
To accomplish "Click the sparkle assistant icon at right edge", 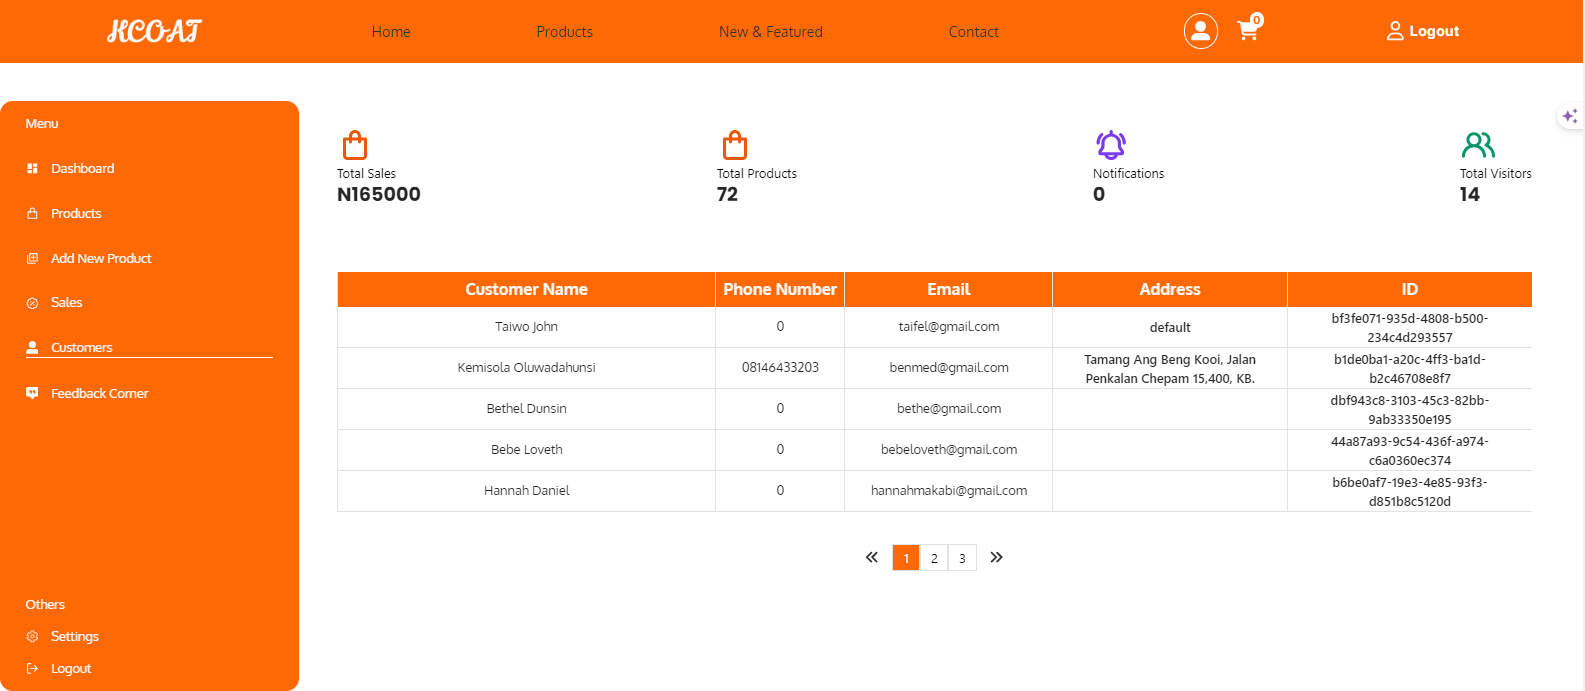I will [x=1570, y=116].
